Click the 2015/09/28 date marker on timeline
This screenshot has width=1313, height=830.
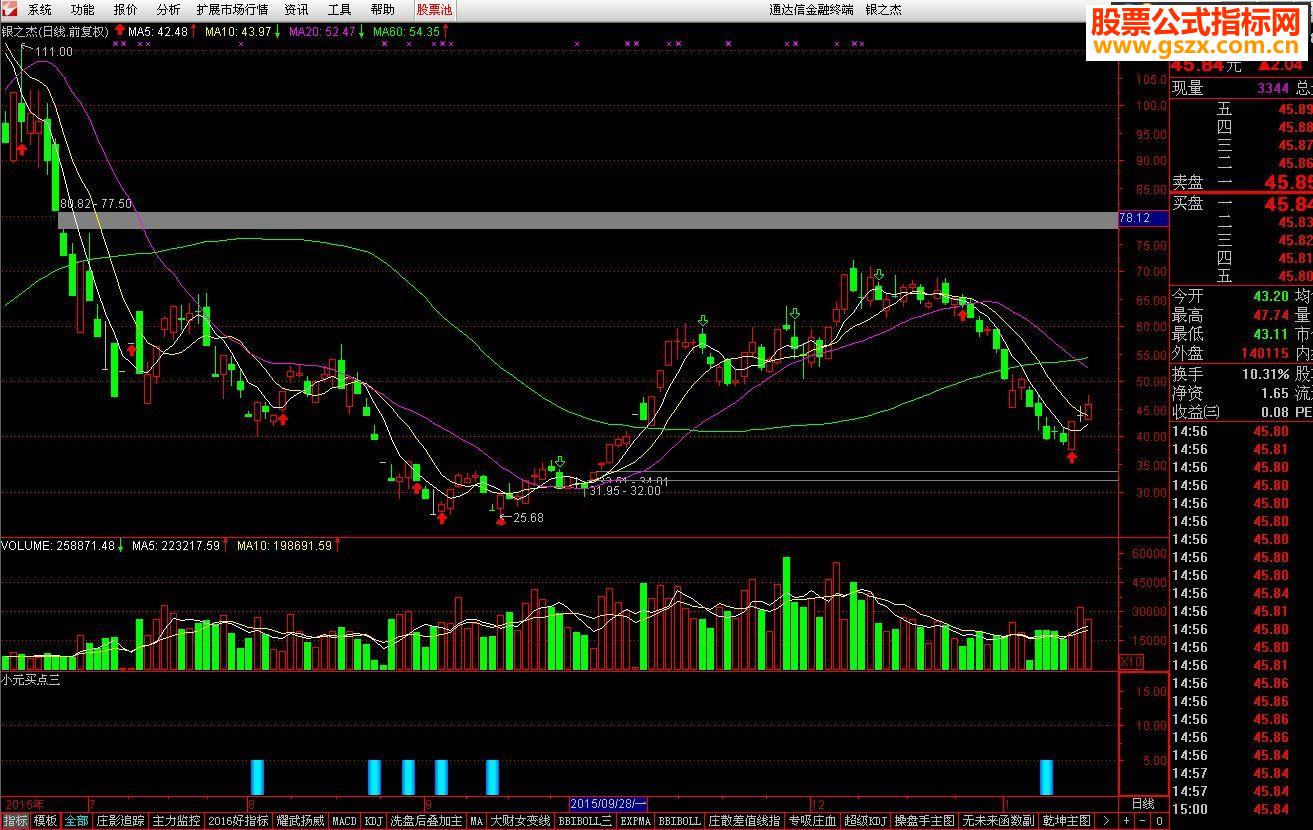click(x=608, y=804)
